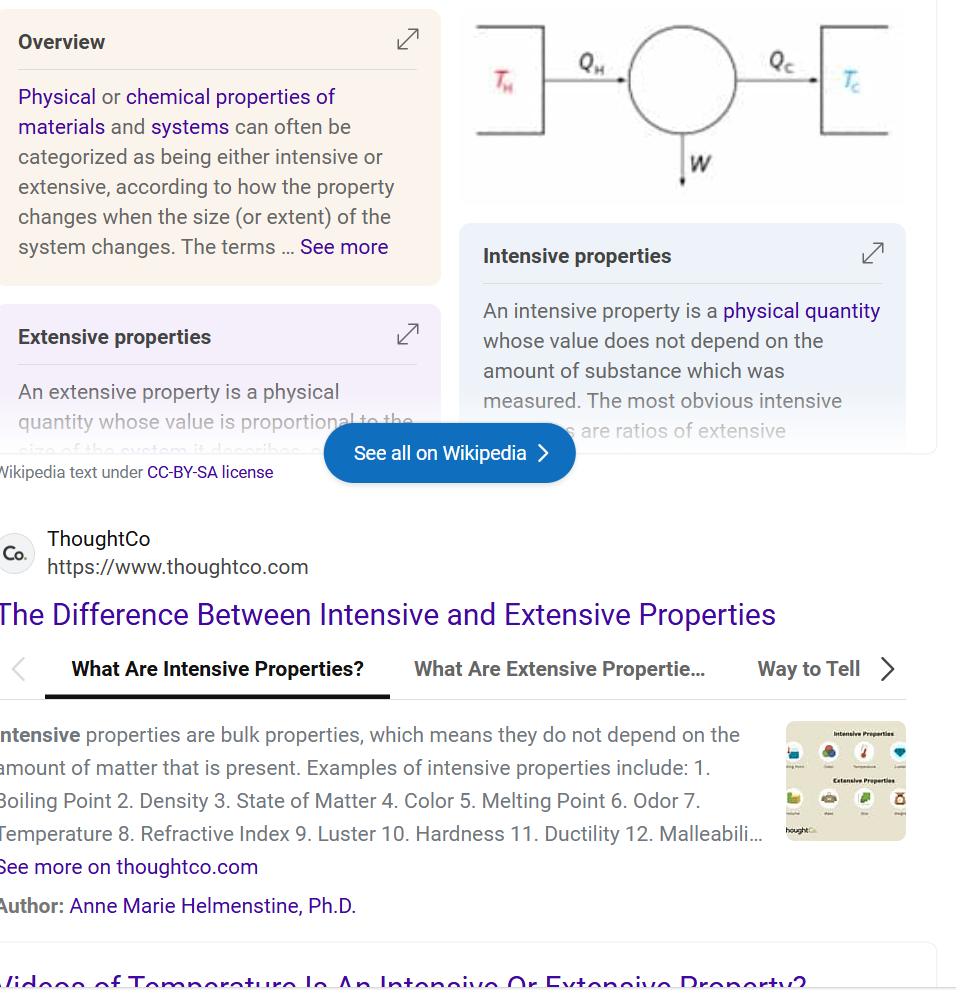This screenshot has width=956, height=990.
Task: Follow the See more on thoughtco.com link
Action: [129, 867]
